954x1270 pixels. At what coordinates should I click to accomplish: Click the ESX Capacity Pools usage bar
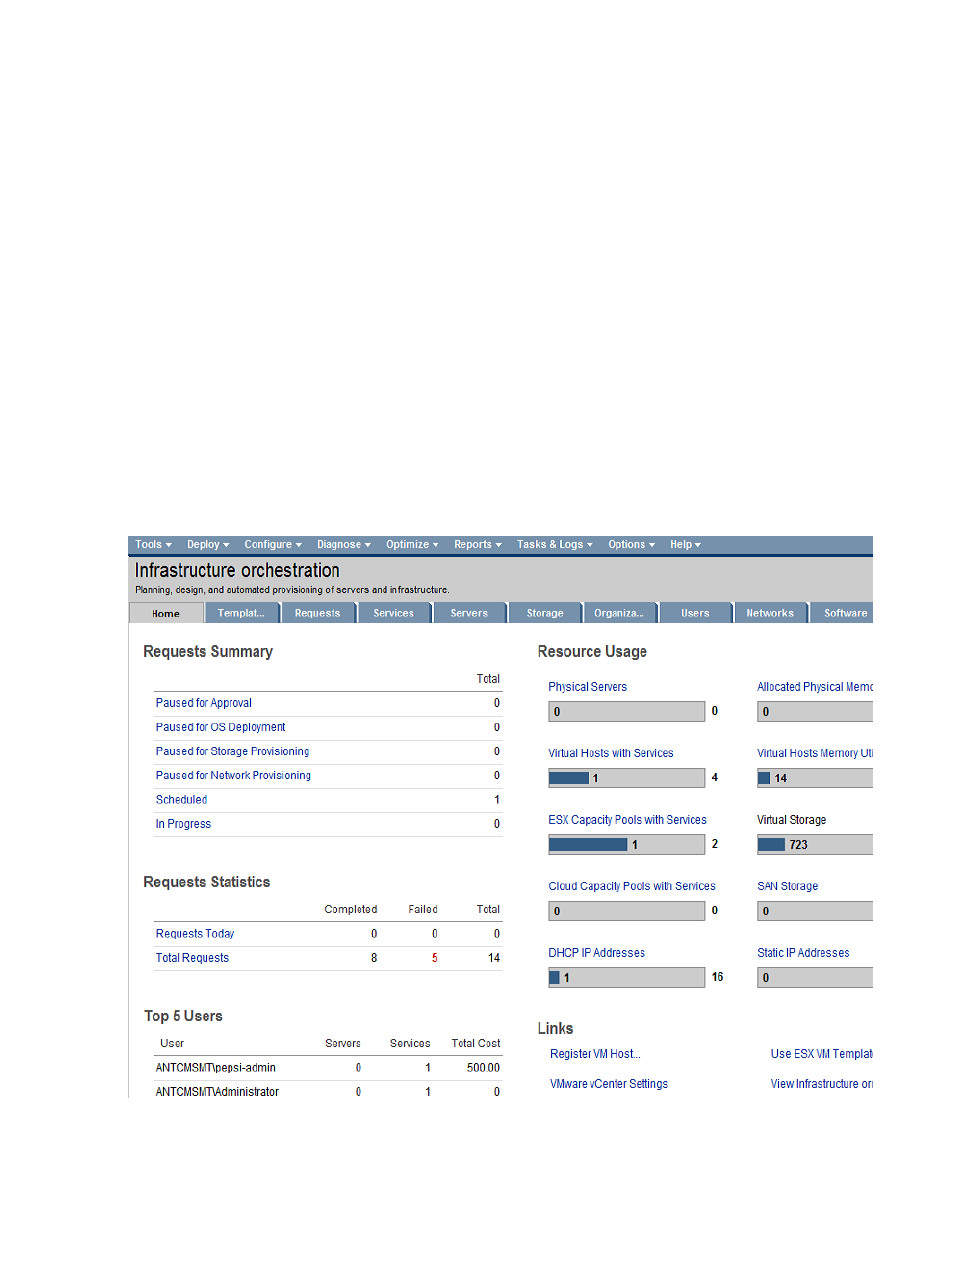click(x=627, y=845)
